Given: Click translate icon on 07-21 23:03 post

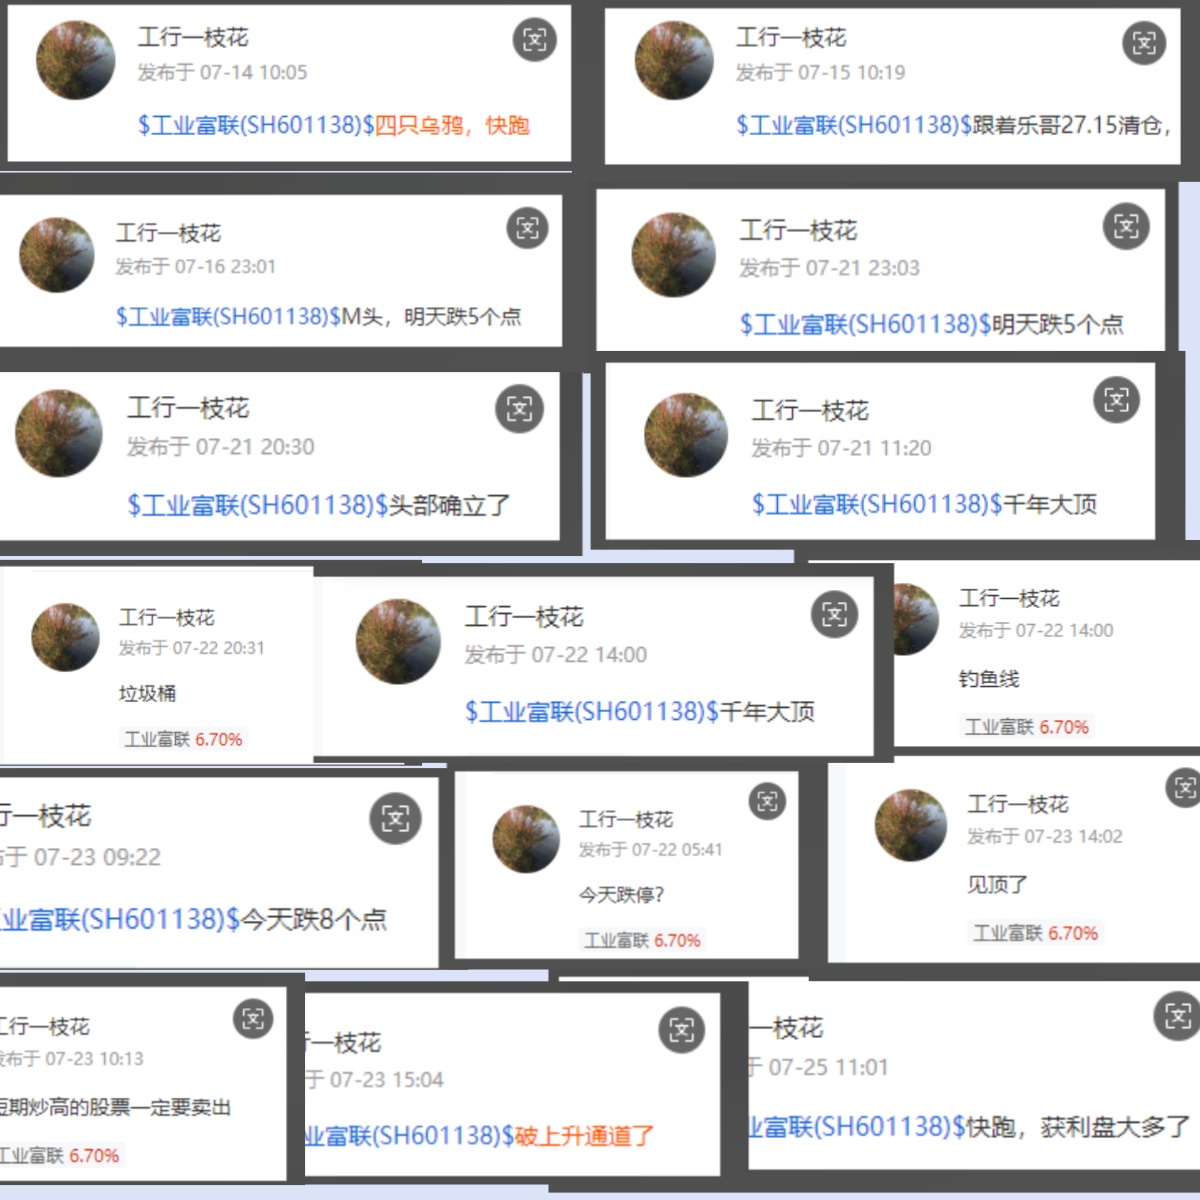Looking at the screenshot, I should click(1126, 226).
